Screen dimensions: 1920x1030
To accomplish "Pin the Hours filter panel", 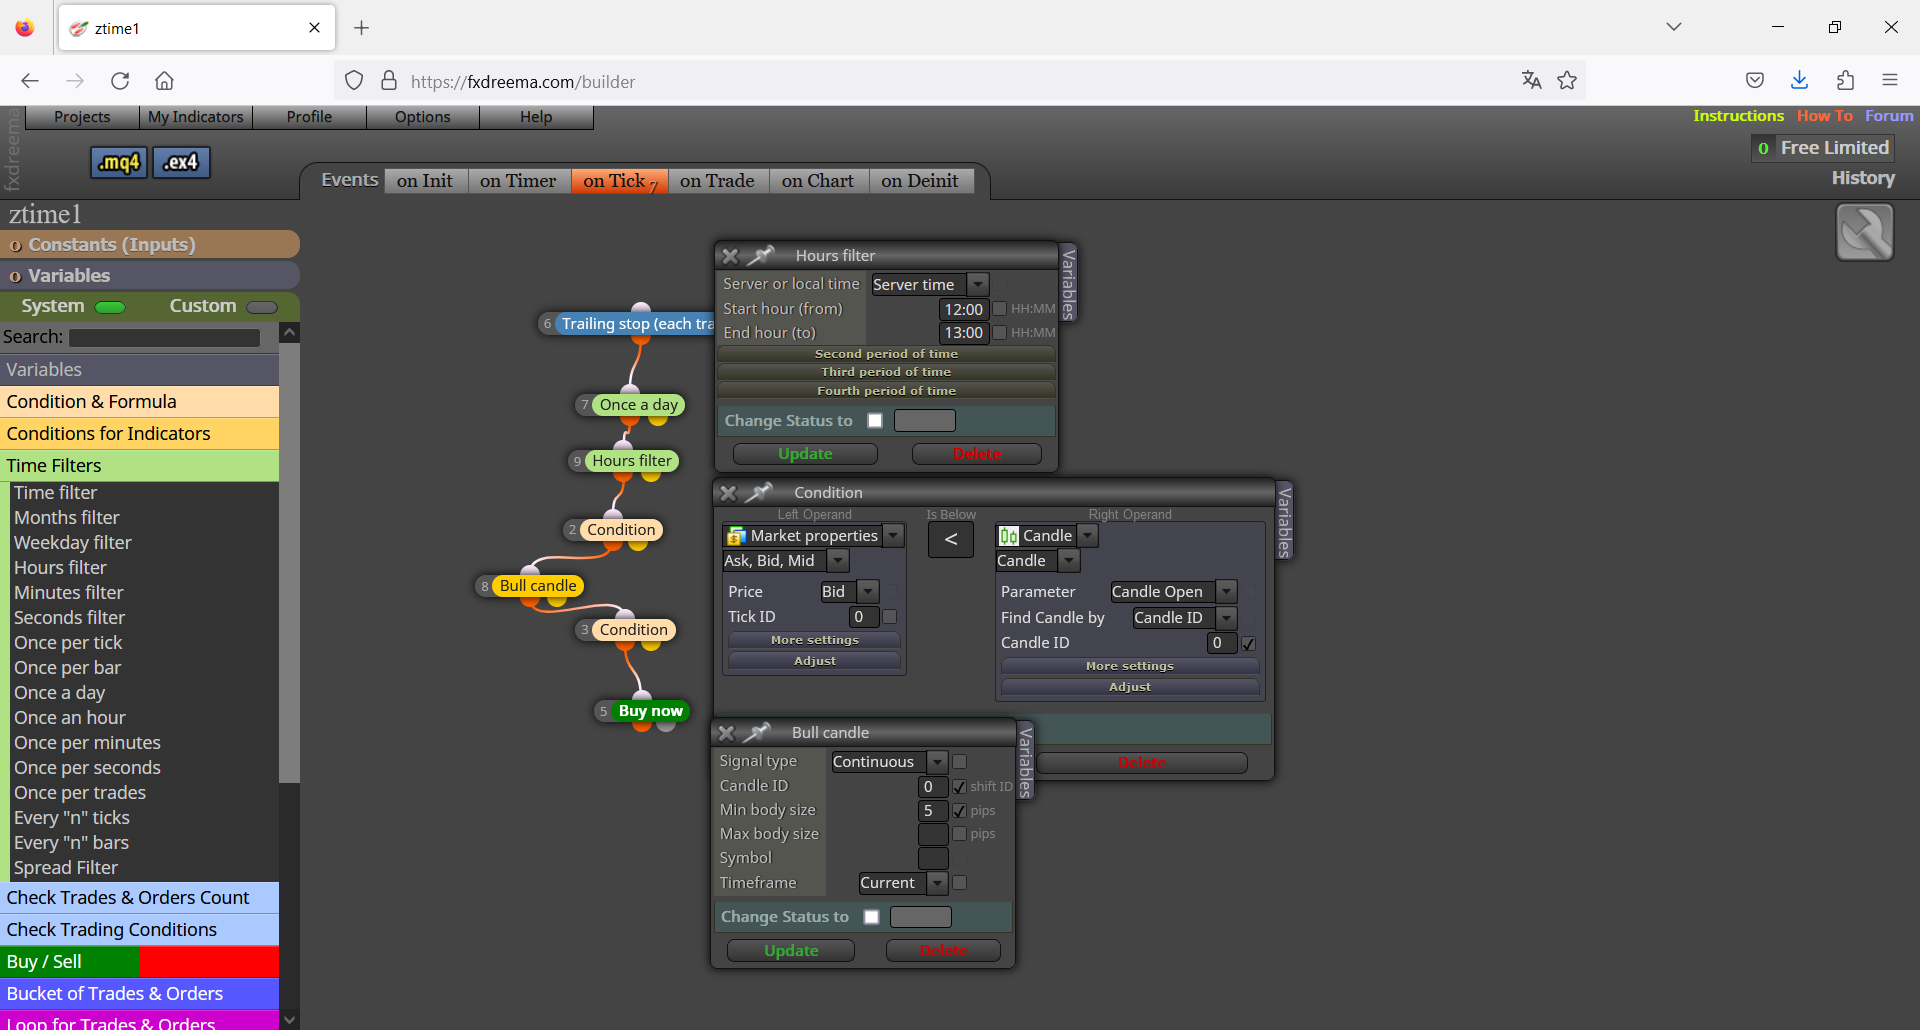I will (762, 256).
